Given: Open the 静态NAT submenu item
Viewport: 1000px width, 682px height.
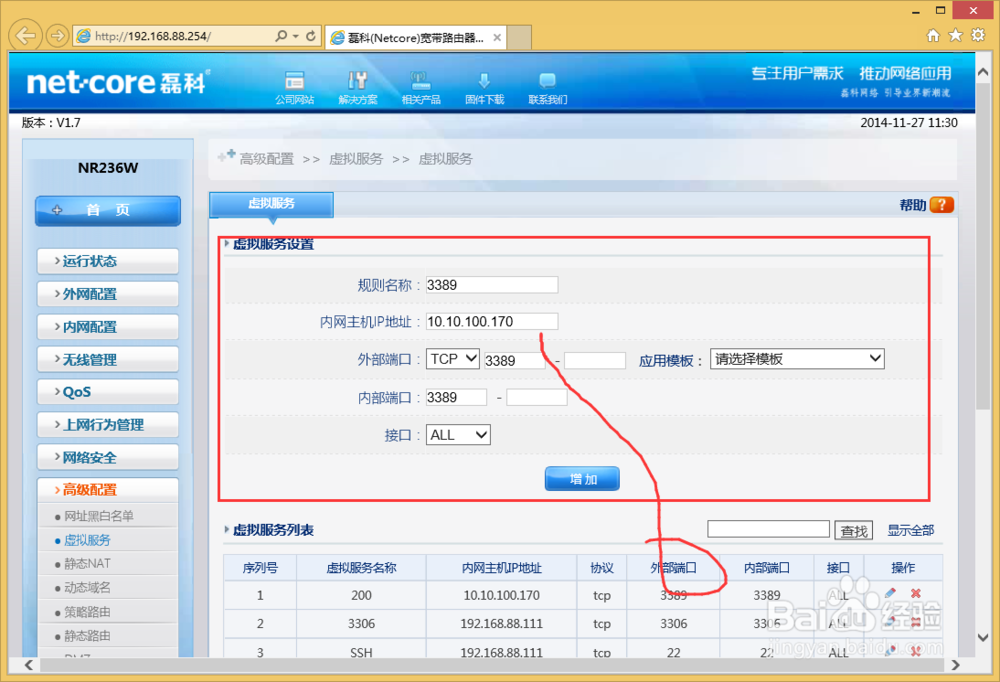Looking at the screenshot, I should pos(87,564).
